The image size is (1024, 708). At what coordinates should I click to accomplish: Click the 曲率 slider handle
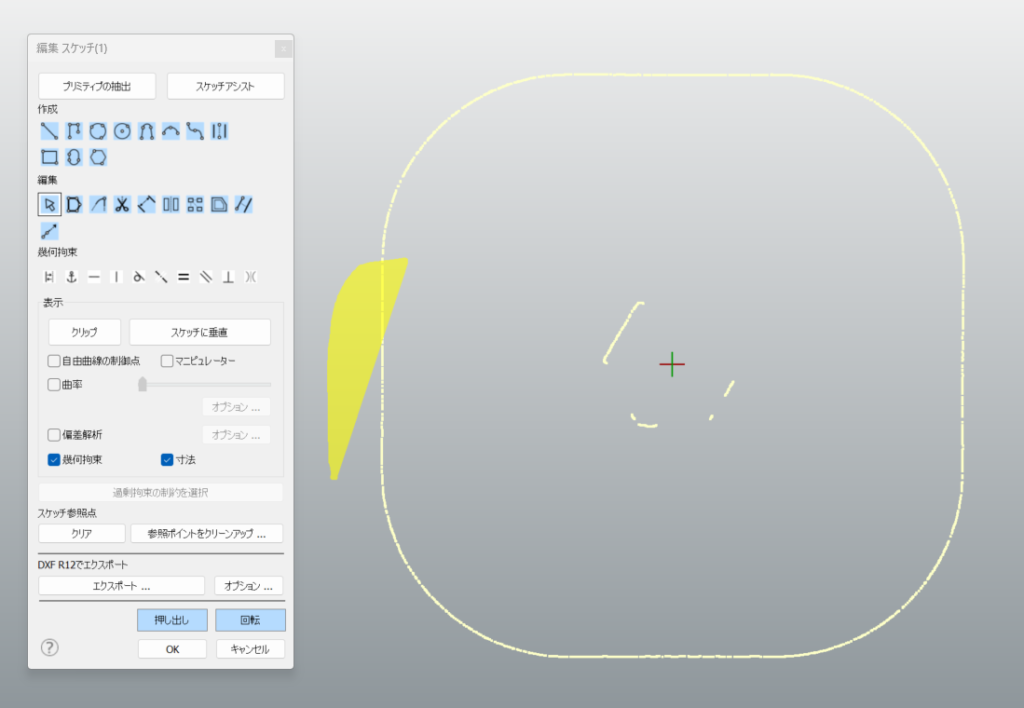click(x=143, y=384)
